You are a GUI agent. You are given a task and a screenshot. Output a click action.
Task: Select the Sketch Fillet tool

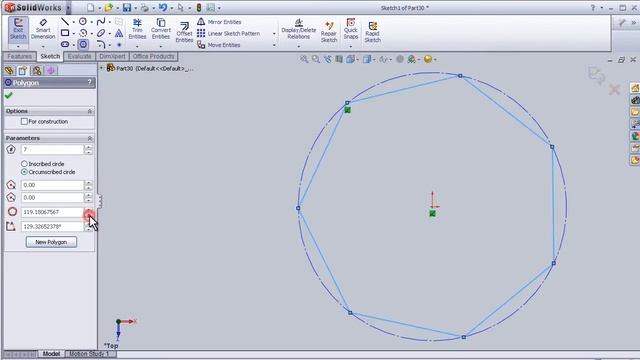pyautogui.click(x=101, y=44)
